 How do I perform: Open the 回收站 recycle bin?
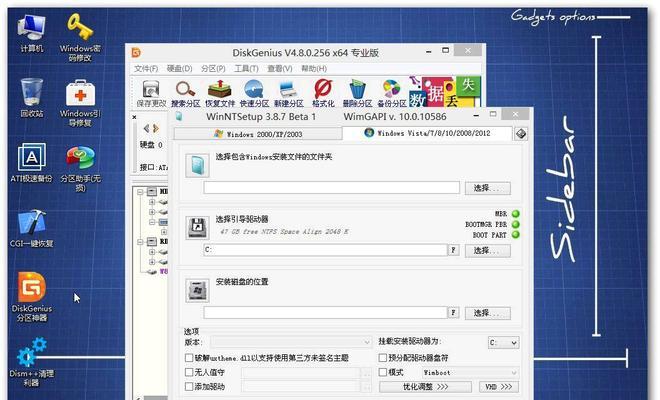click(32, 98)
